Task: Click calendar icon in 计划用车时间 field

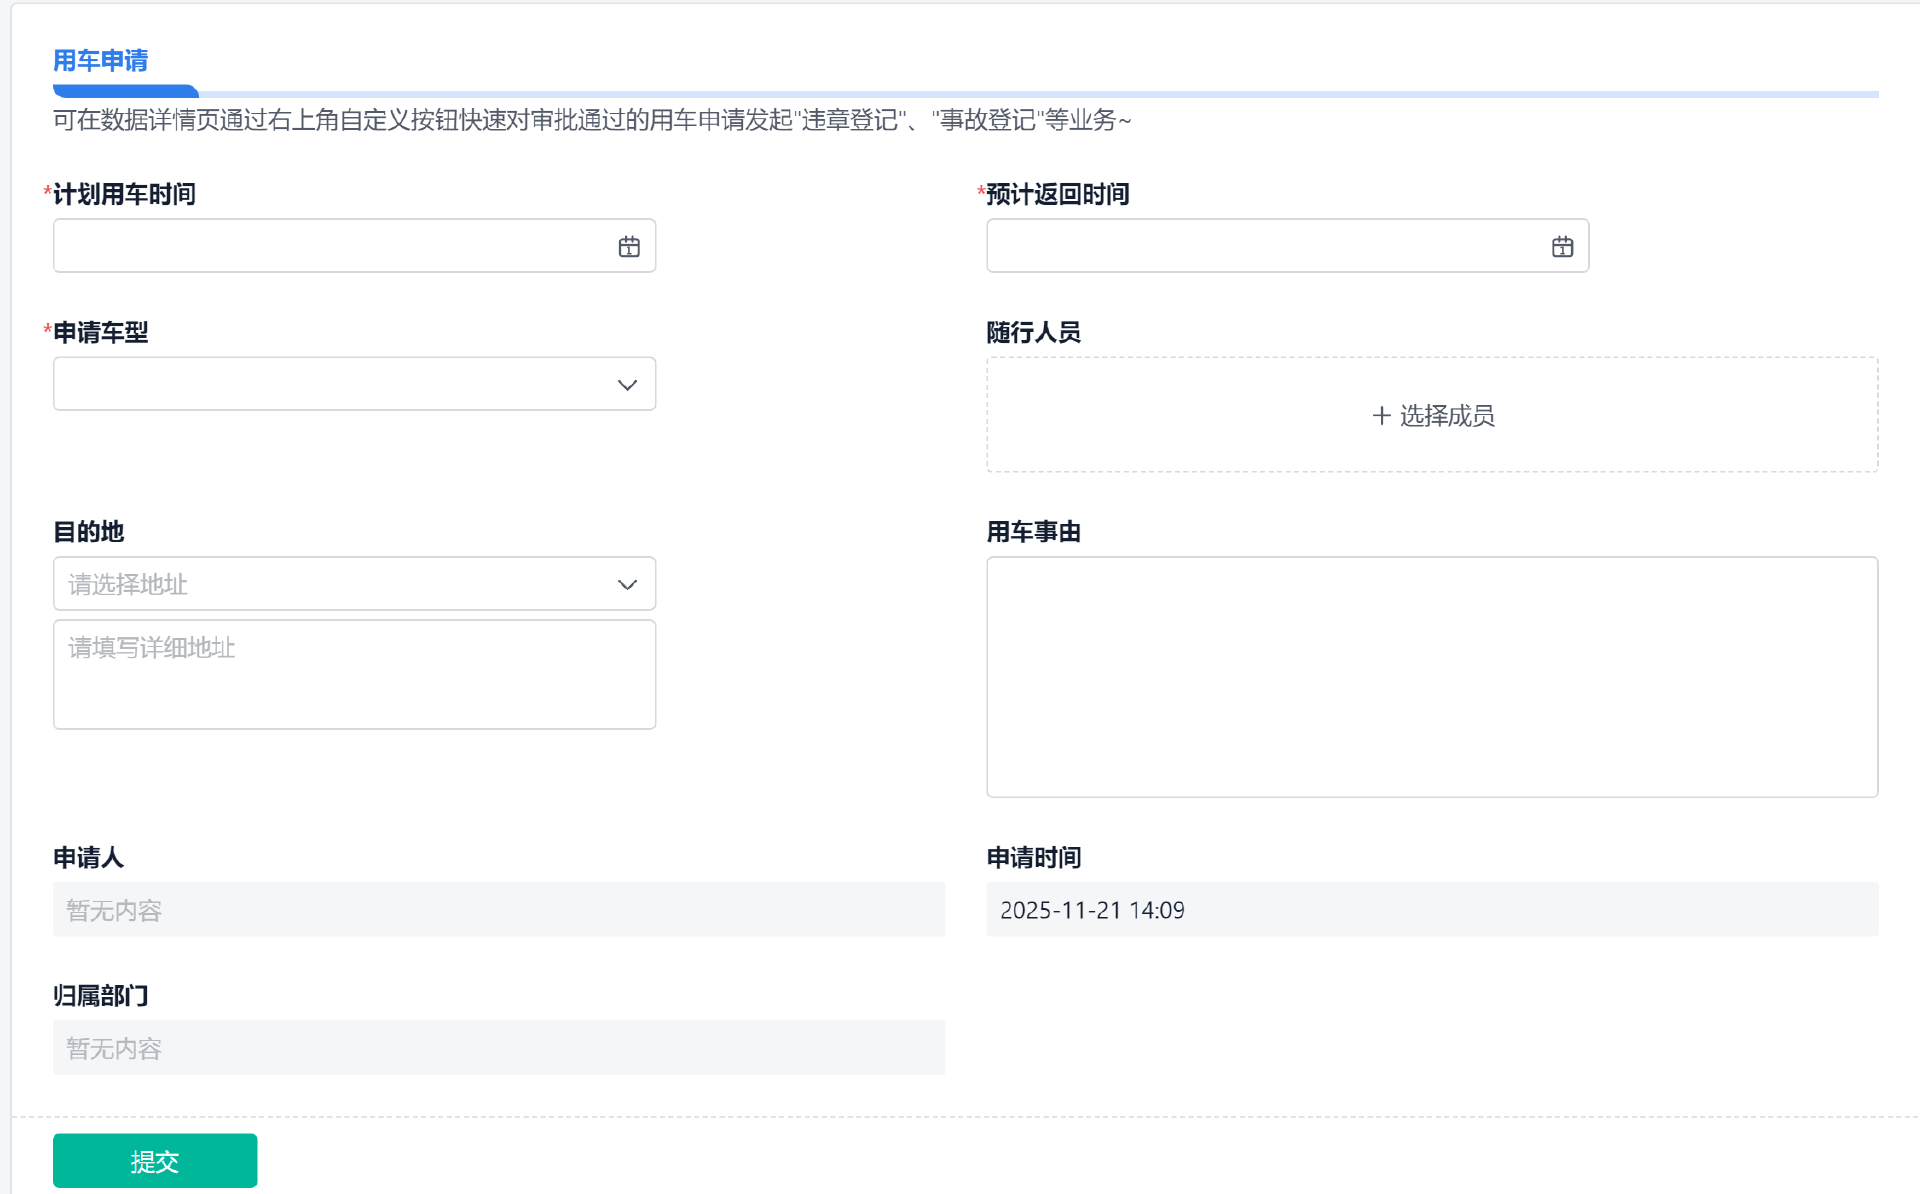Action: tap(628, 247)
